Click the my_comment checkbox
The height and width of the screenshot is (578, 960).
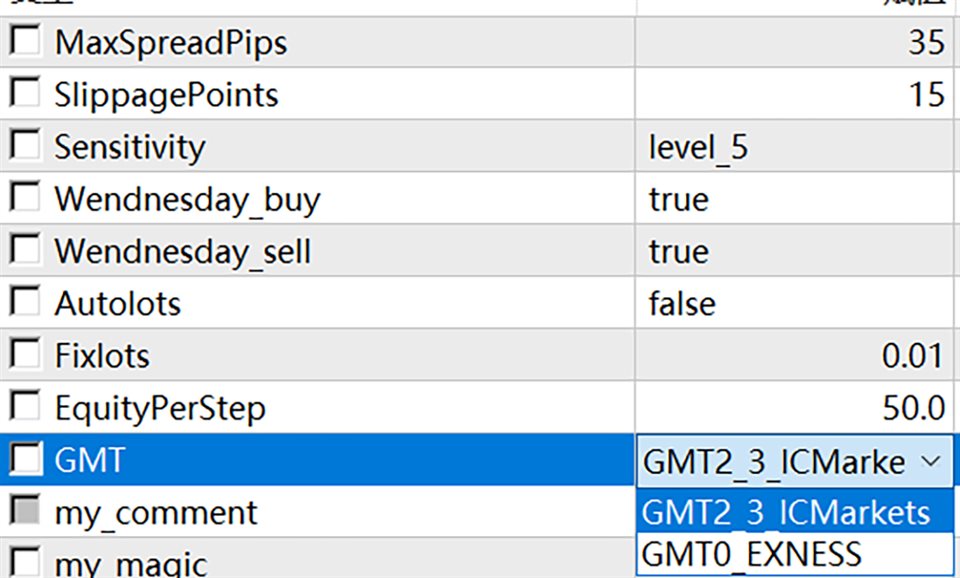25,512
